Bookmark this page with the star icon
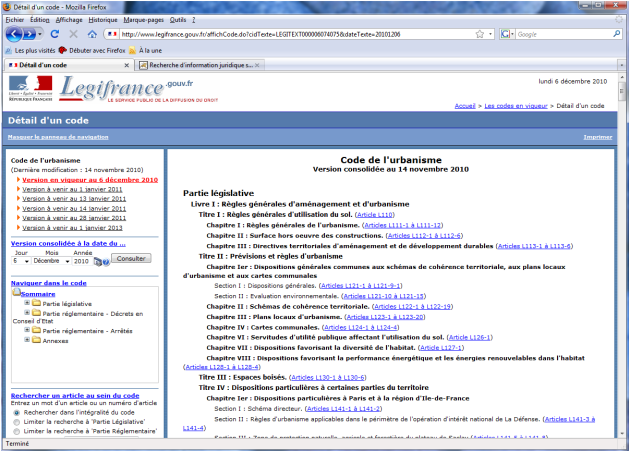Viewport: 630px width, 452px height. (x=480, y=34)
